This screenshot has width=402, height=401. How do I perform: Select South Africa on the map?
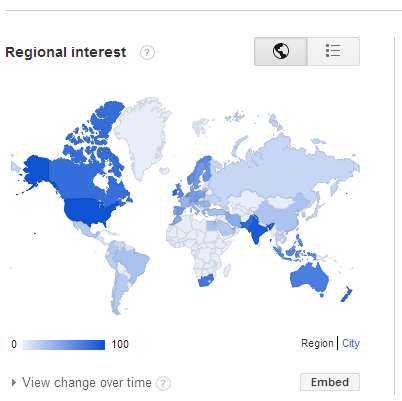pyautogui.click(x=205, y=281)
